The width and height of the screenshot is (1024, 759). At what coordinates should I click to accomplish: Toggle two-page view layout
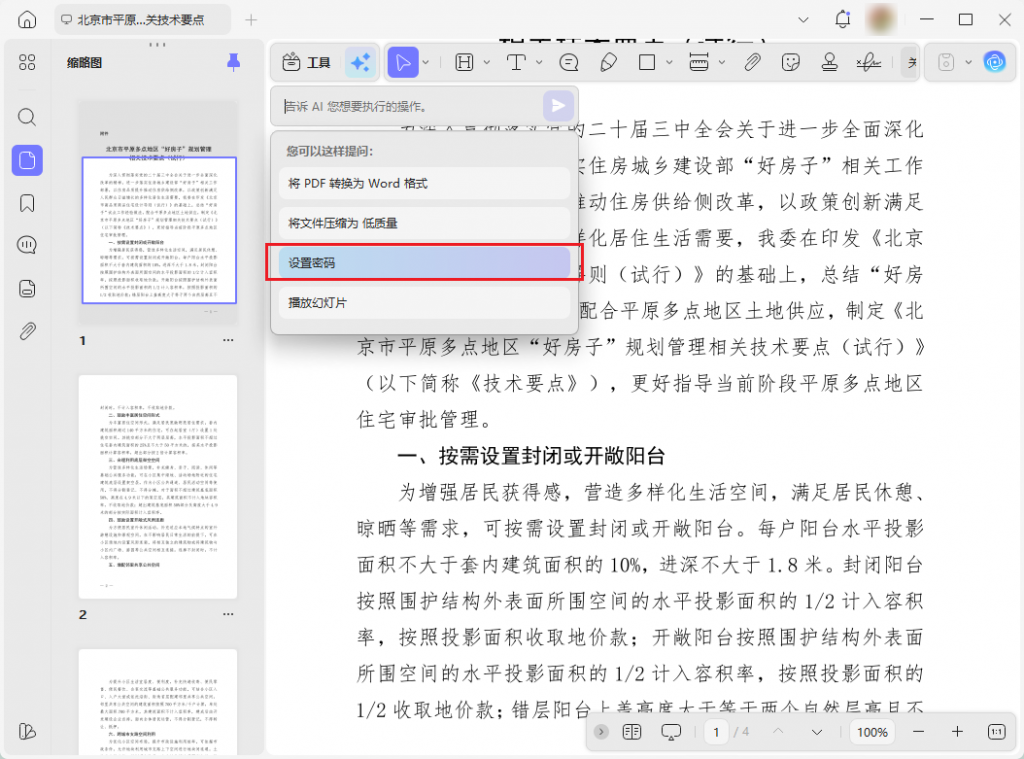(632, 733)
